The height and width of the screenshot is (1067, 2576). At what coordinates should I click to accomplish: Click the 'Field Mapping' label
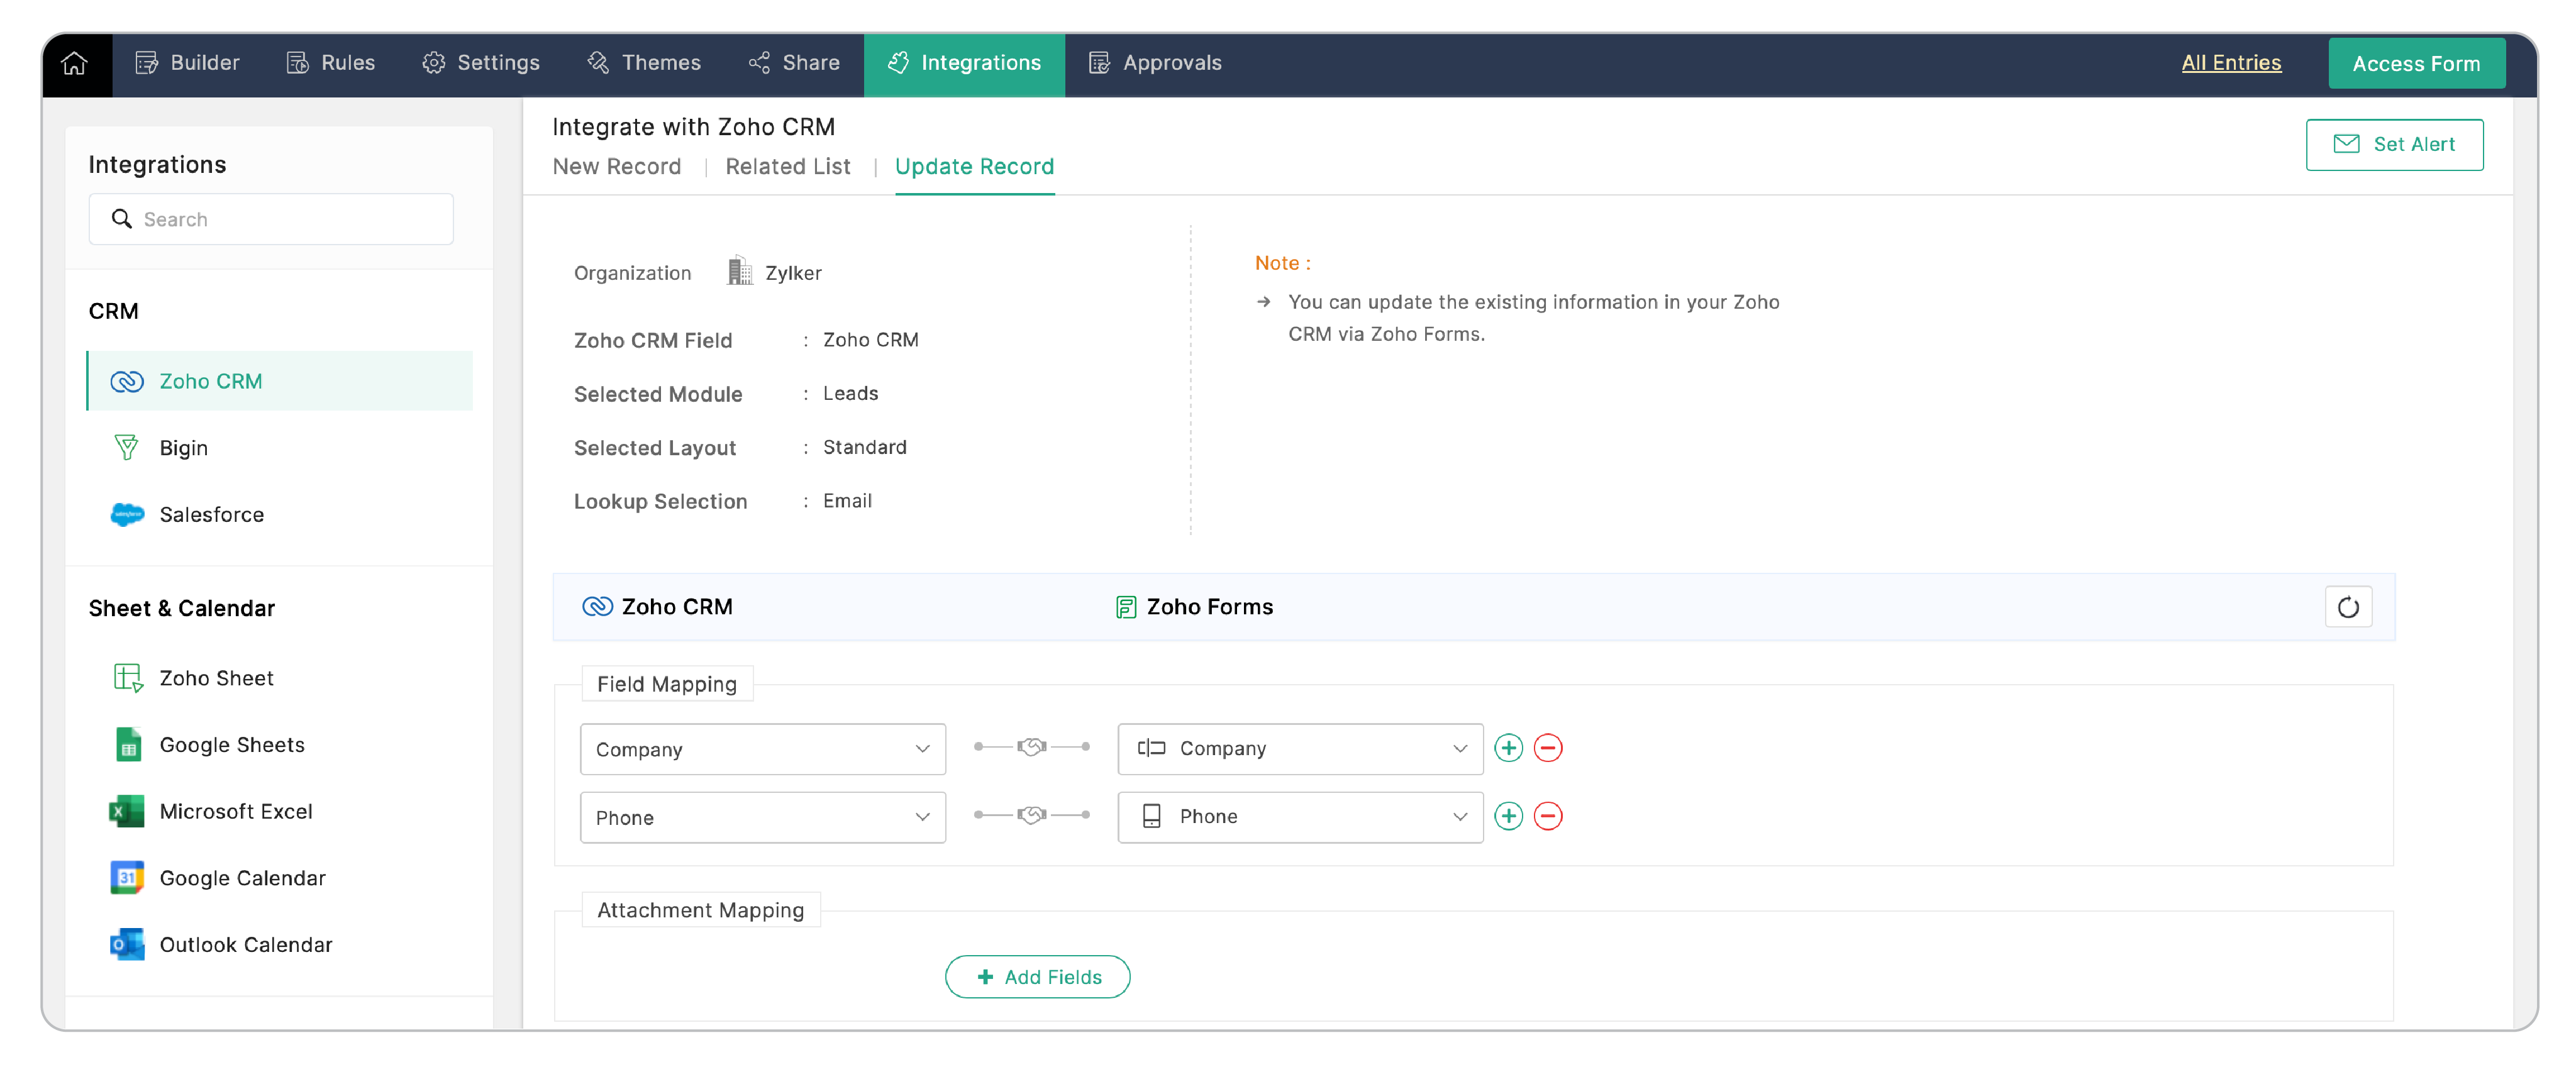666,684
